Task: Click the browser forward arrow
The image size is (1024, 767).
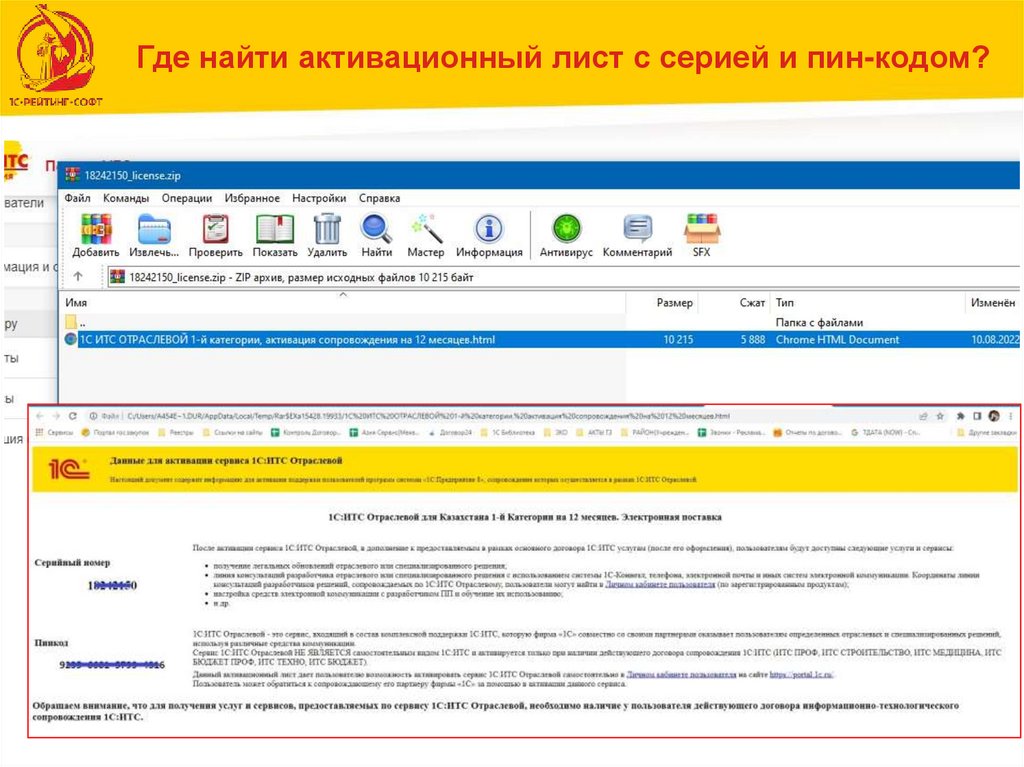Action: click(56, 416)
